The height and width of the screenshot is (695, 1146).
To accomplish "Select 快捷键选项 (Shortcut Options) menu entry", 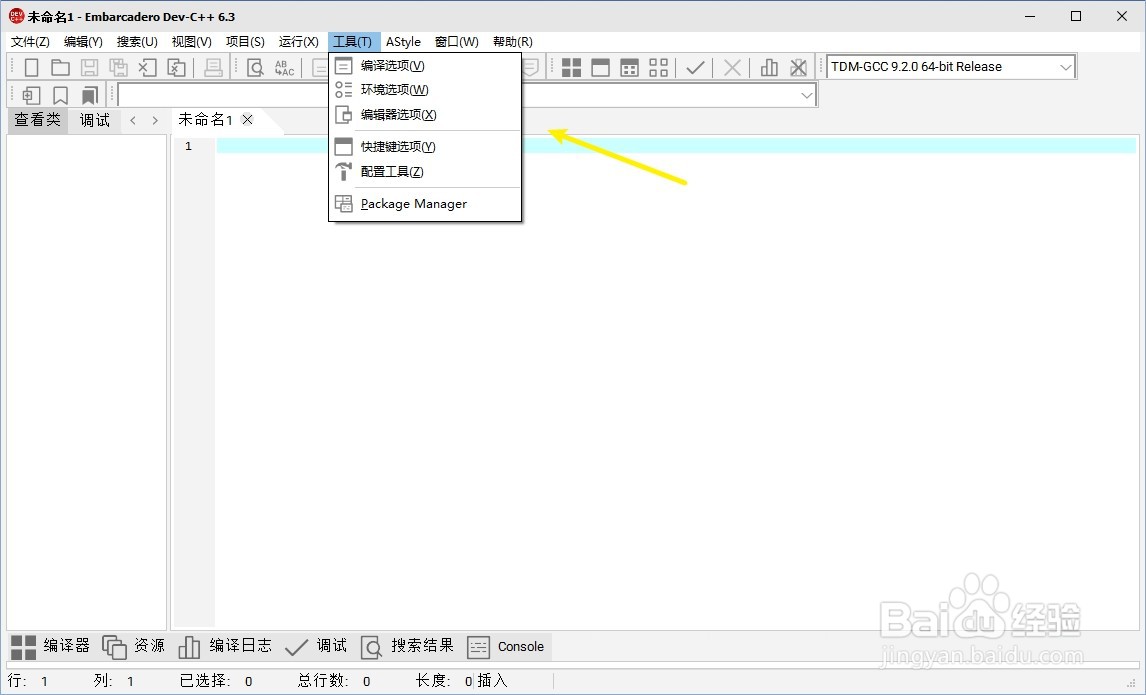I will tap(425, 147).
